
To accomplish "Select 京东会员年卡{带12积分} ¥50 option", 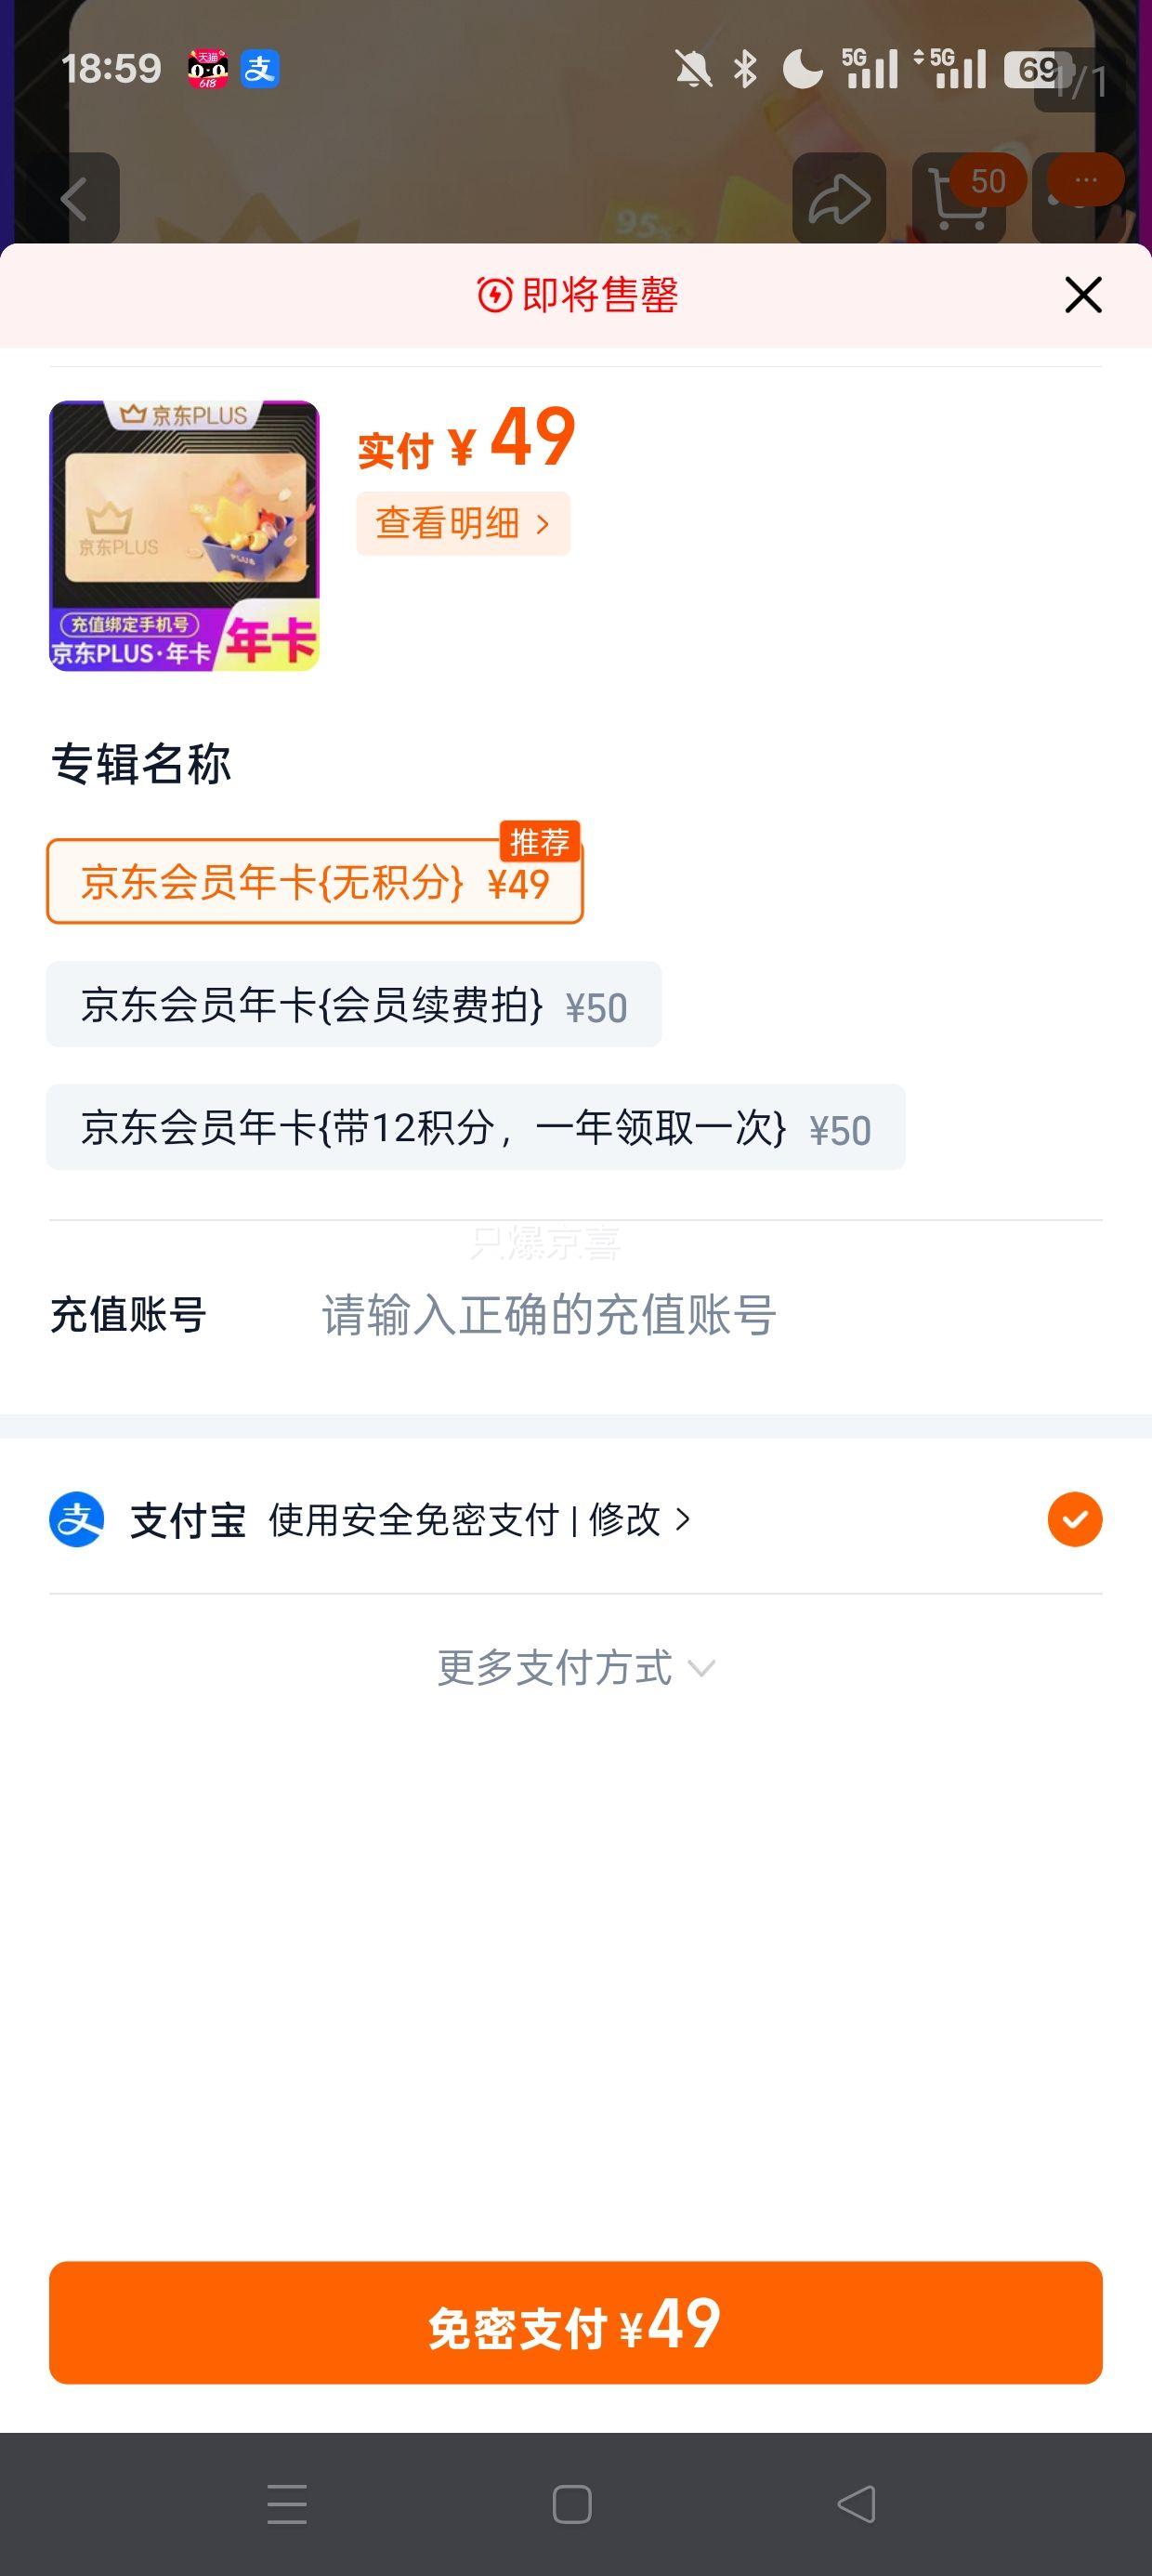I will (476, 1127).
